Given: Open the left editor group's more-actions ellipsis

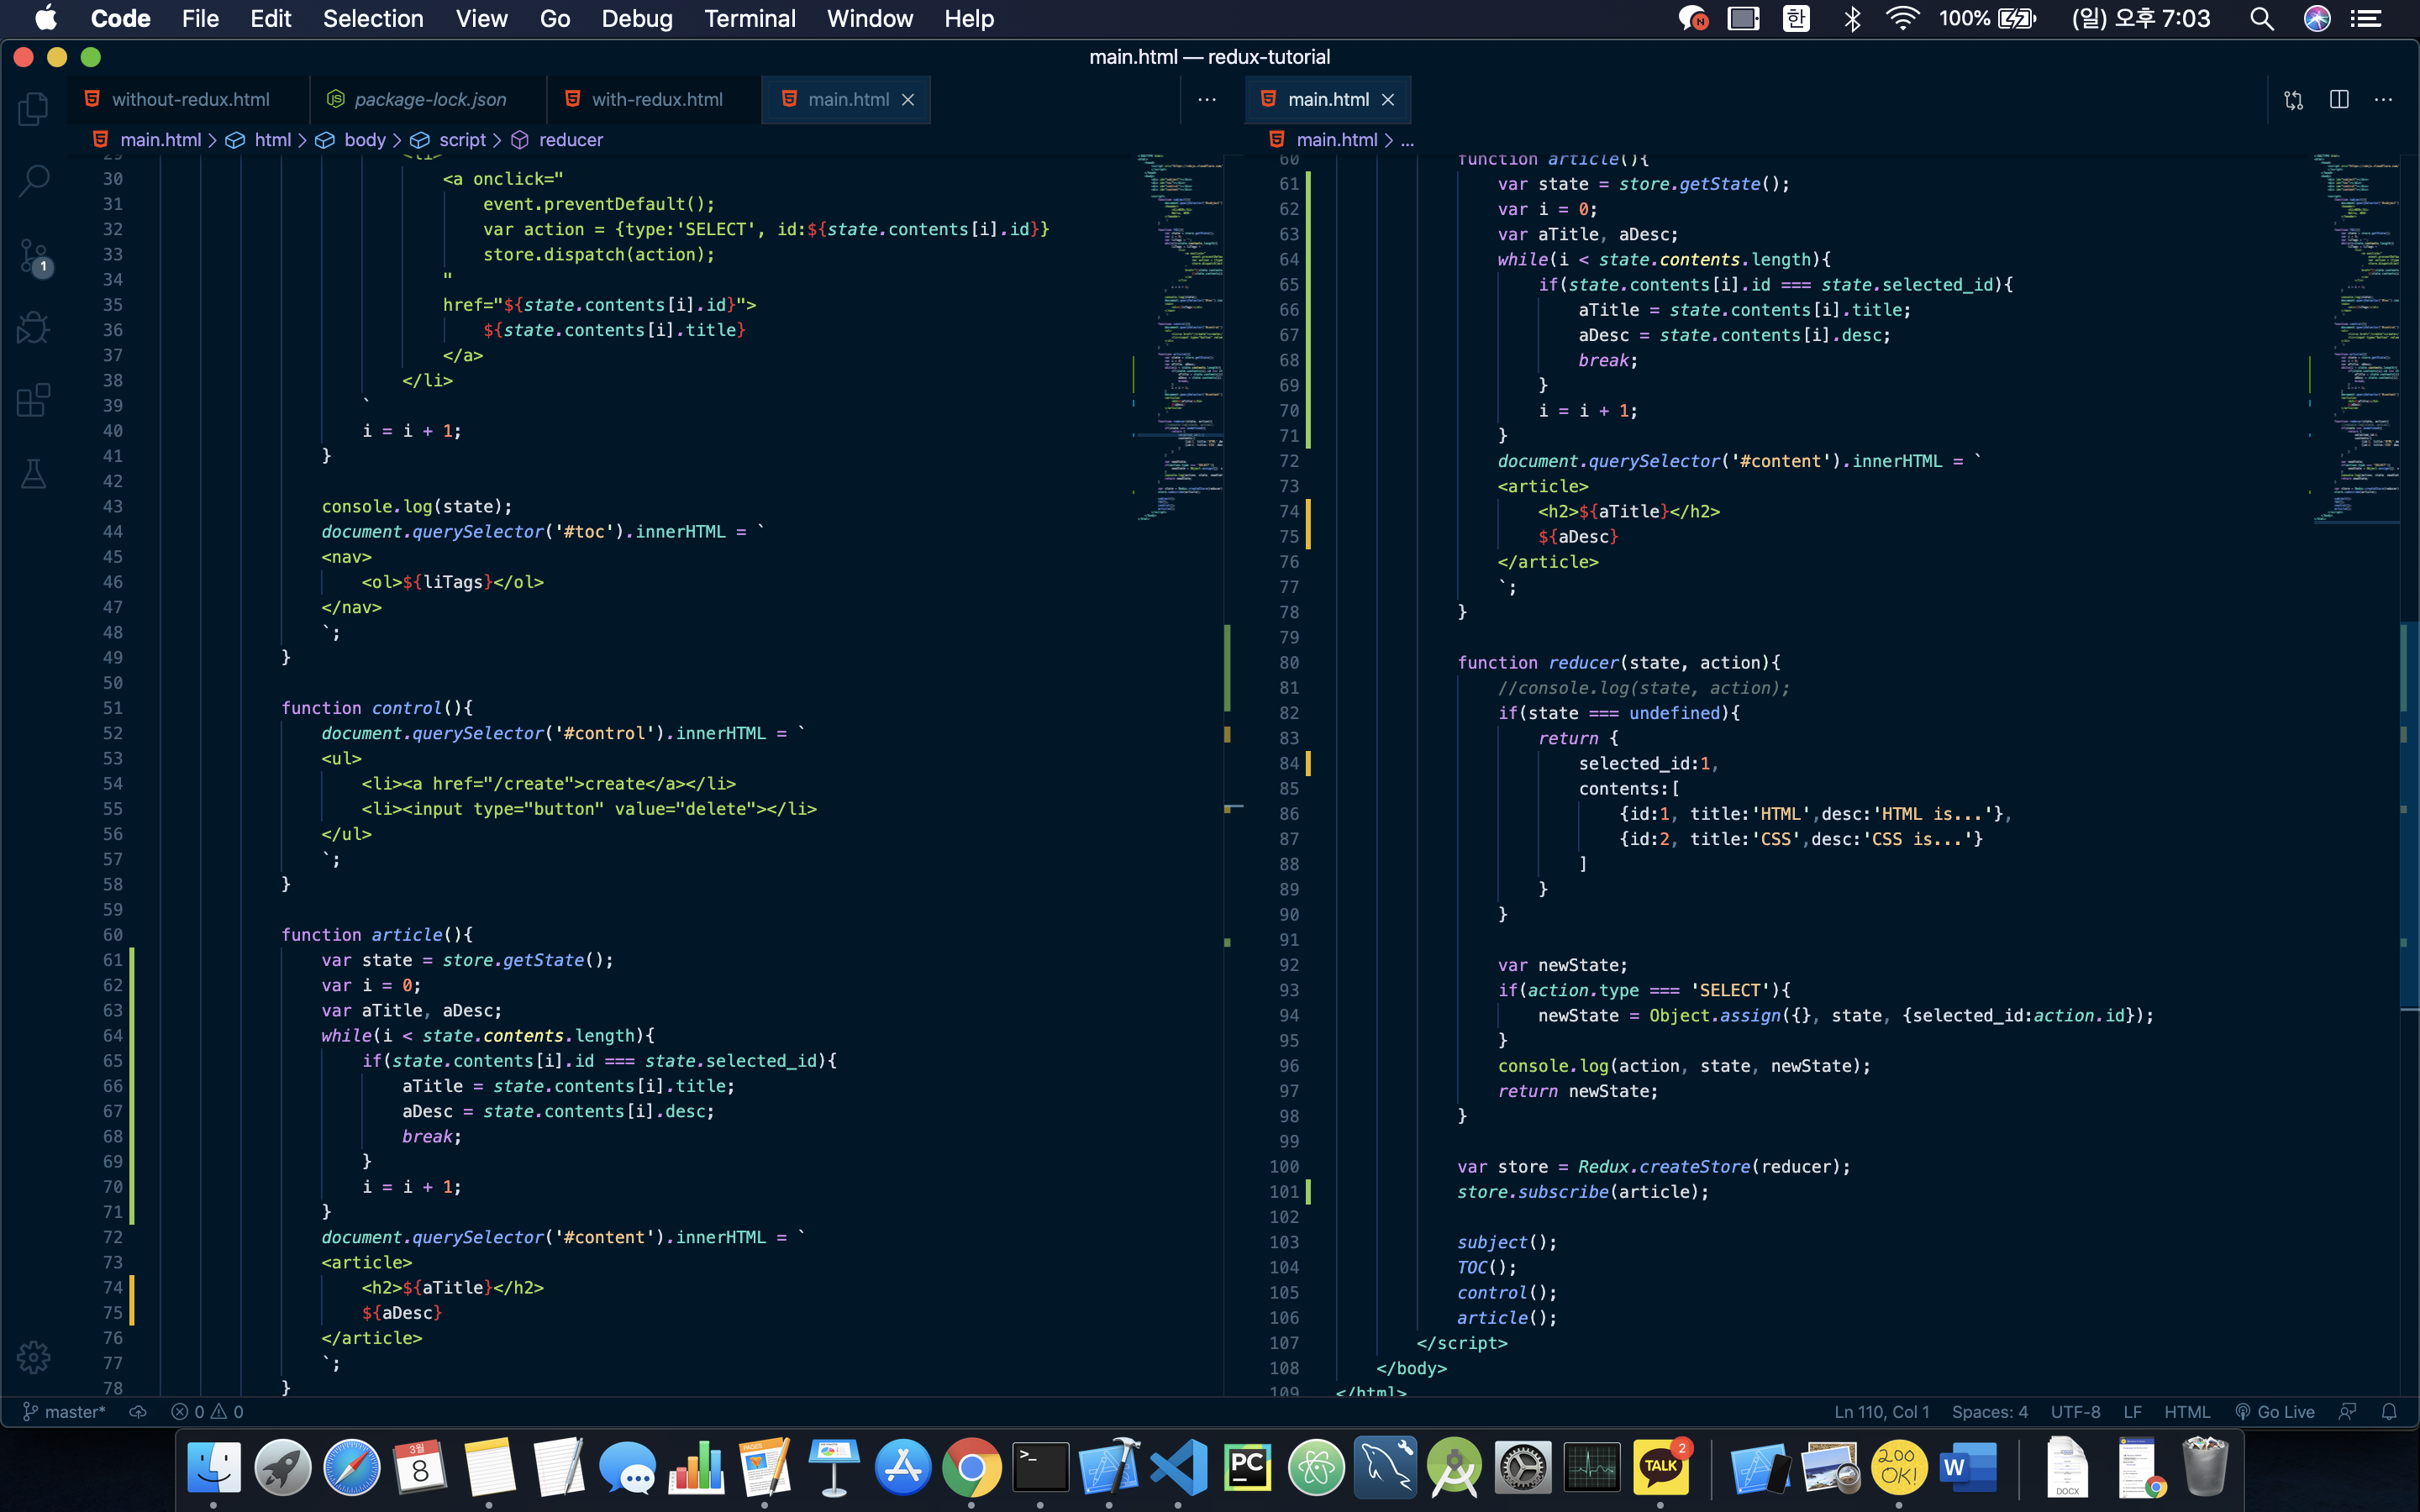Looking at the screenshot, I should click(x=1207, y=100).
